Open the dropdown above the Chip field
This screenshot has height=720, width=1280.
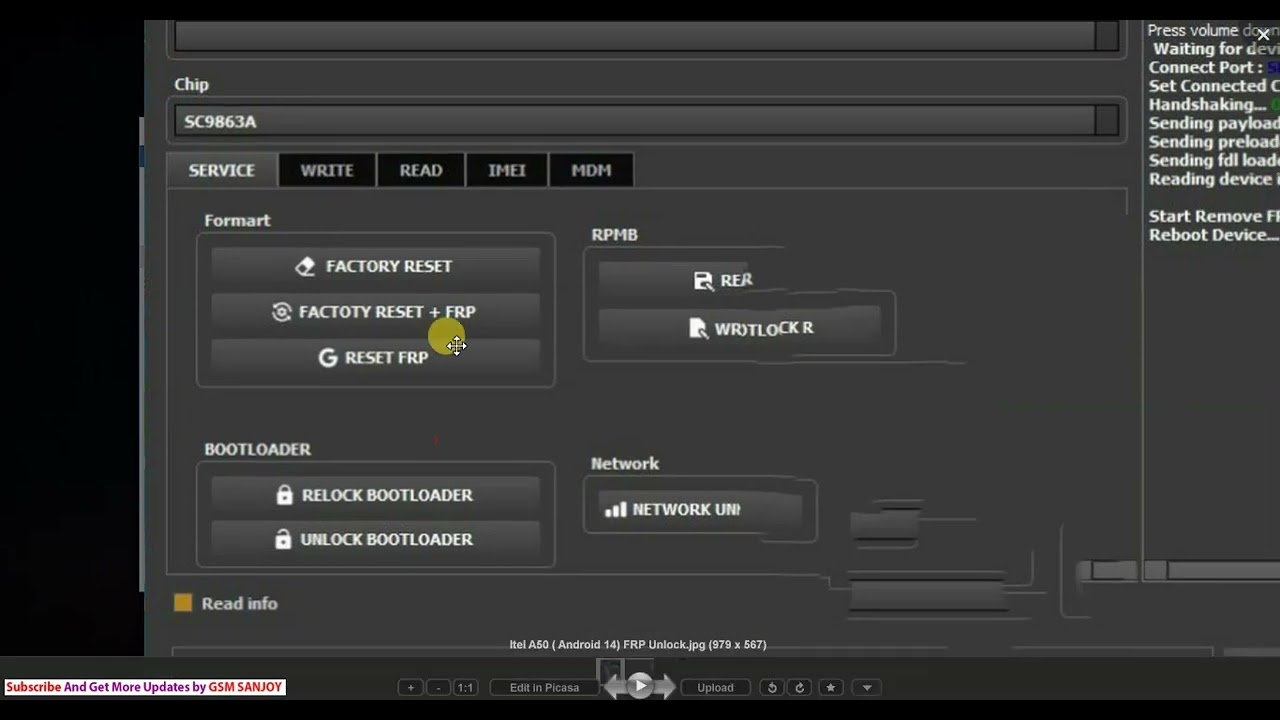tap(1106, 35)
